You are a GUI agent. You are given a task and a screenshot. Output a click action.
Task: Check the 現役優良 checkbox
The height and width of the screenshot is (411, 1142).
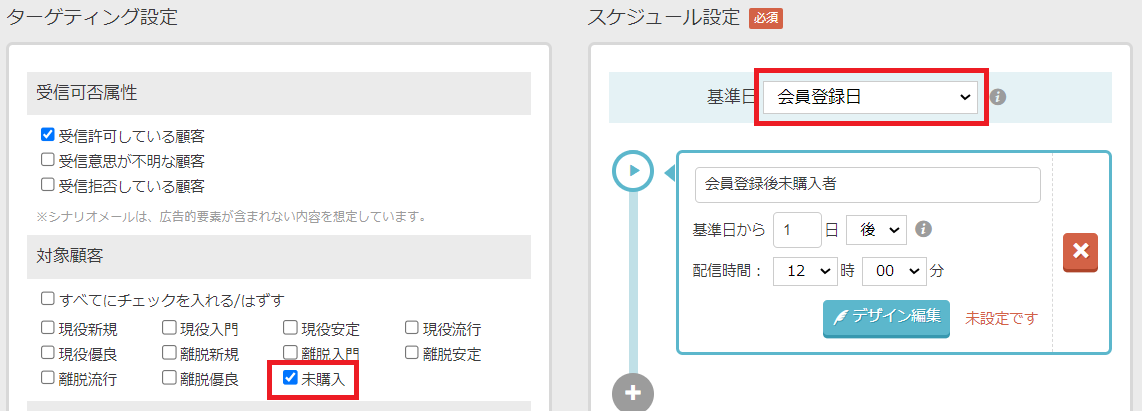coord(47,353)
